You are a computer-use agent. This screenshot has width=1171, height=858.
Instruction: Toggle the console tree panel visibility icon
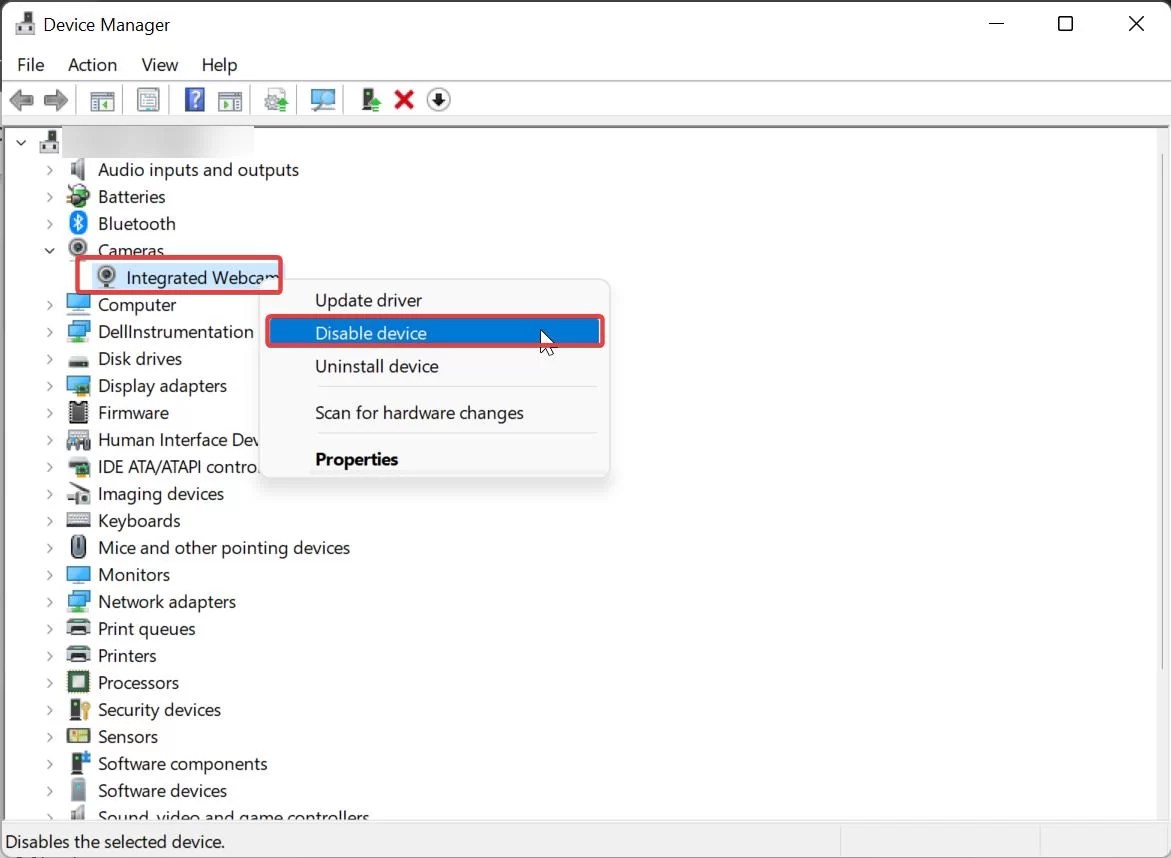(101, 99)
